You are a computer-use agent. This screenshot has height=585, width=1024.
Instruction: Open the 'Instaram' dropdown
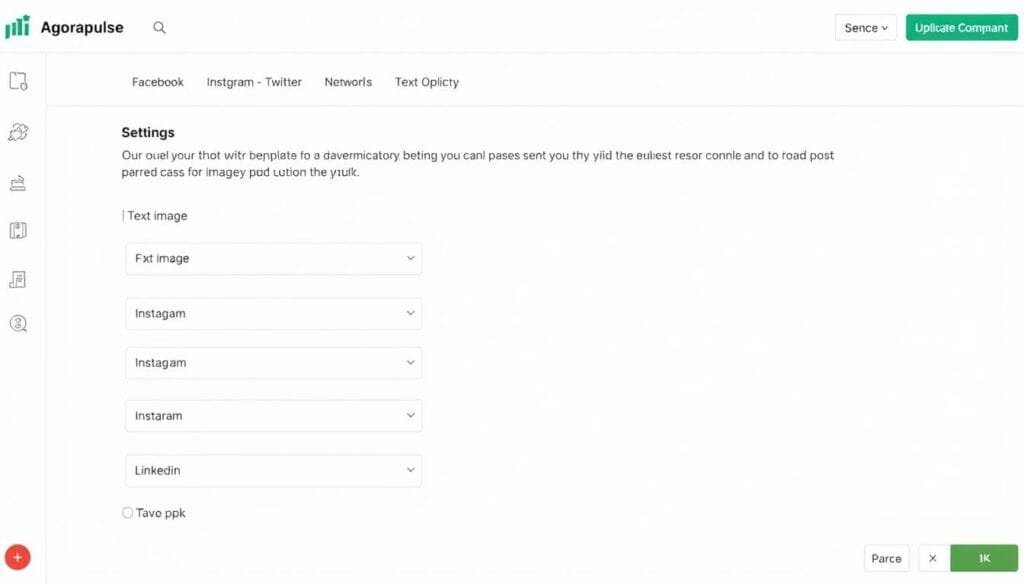(273, 415)
